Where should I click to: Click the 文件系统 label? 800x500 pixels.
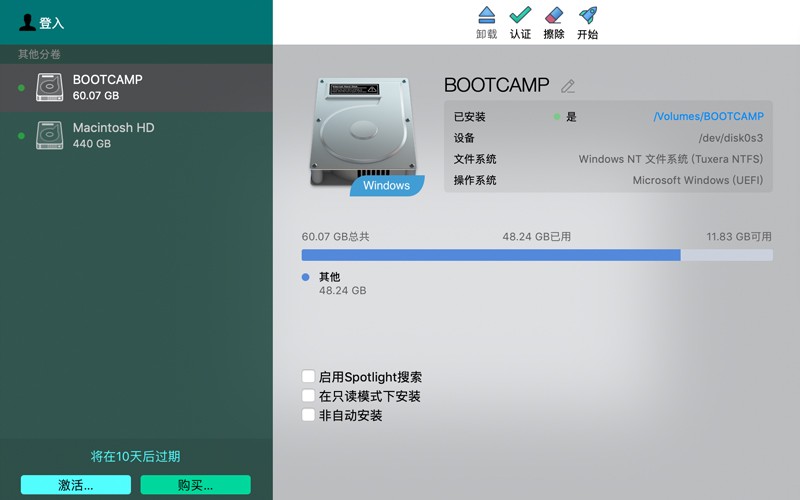tap(475, 159)
